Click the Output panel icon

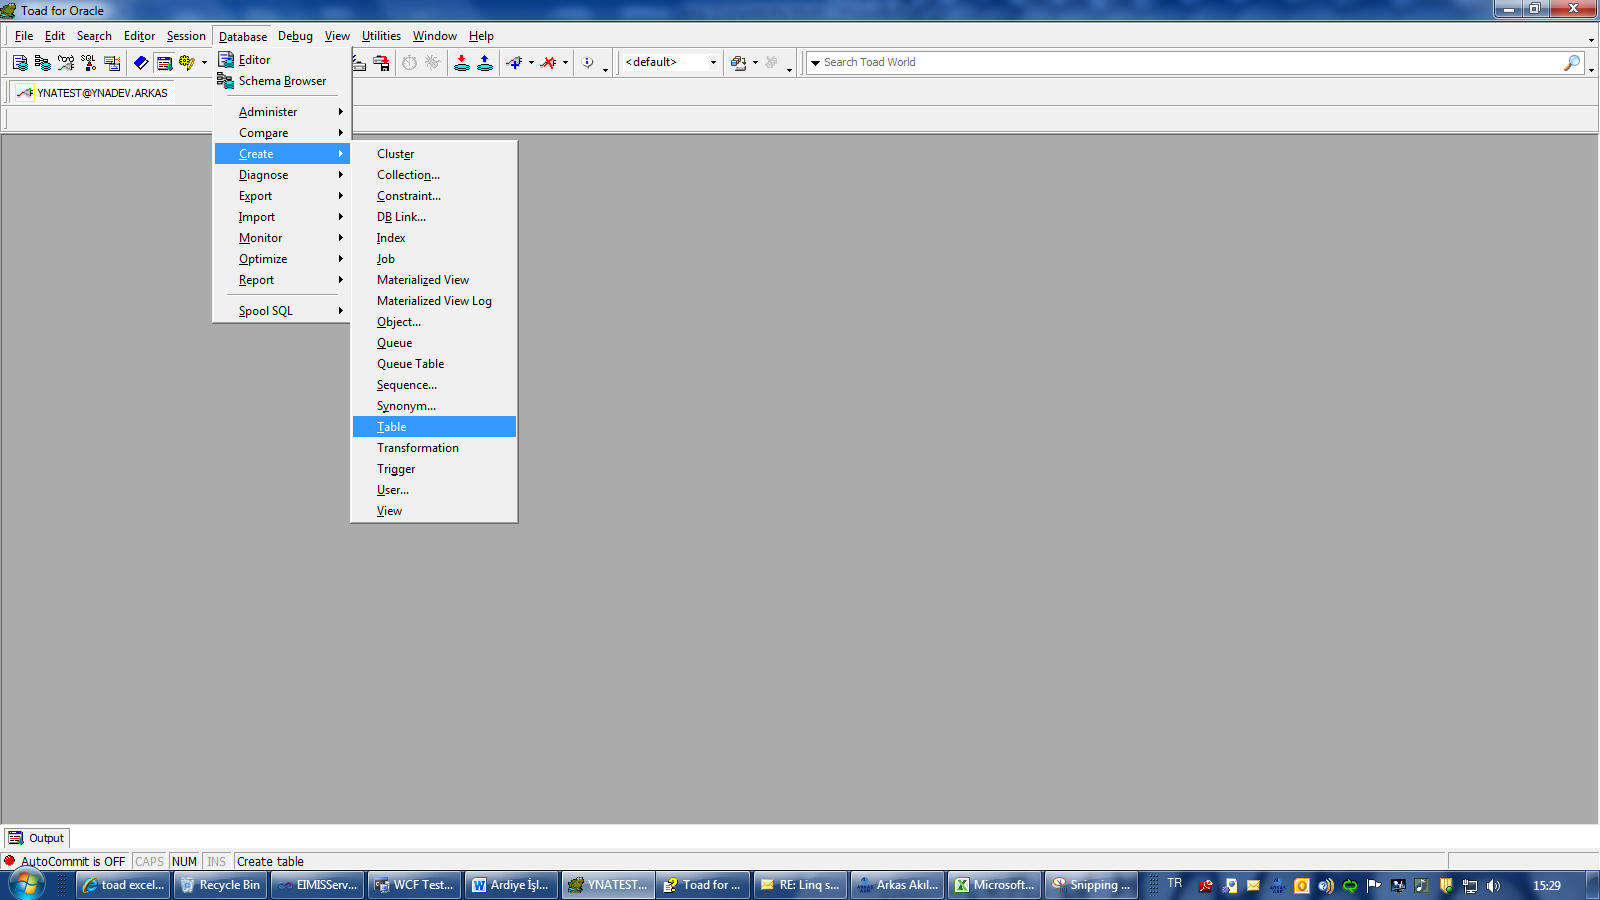pyautogui.click(x=16, y=838)
